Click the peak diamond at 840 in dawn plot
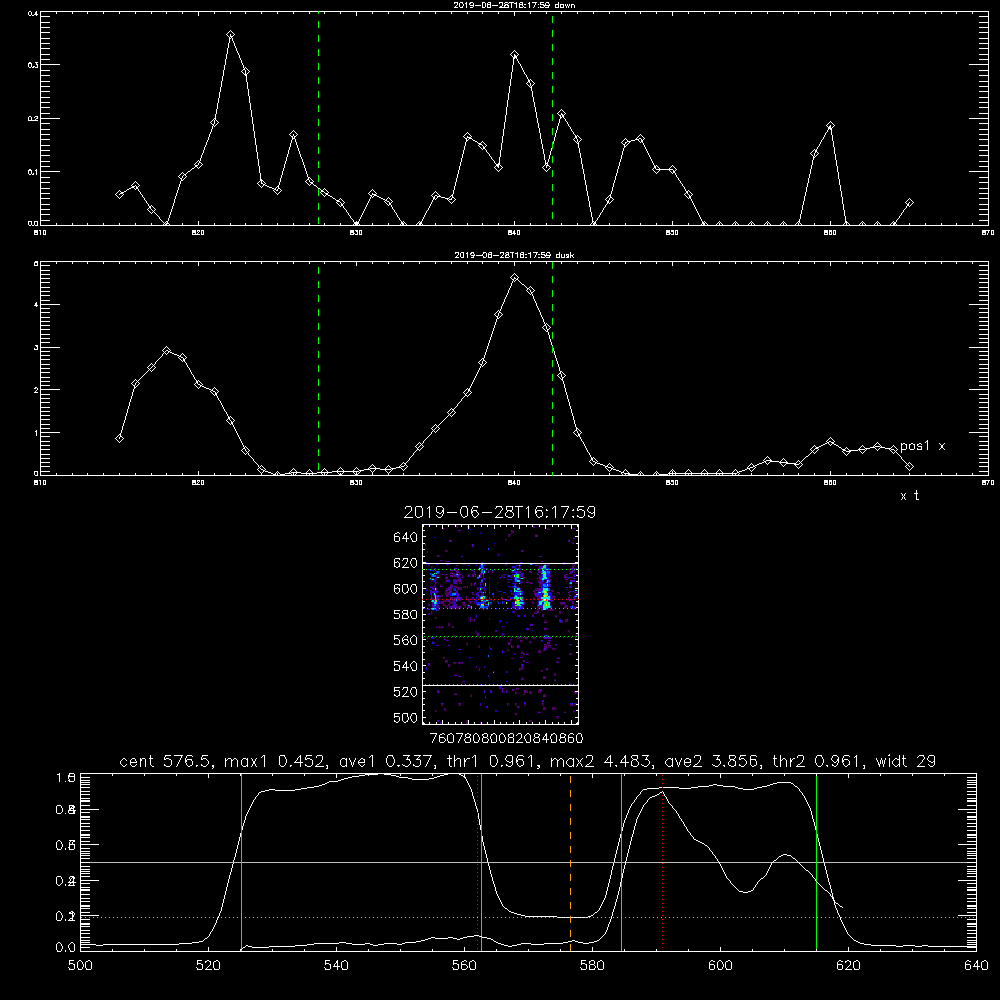The height and width of the screenshot is (1000, 1000). point(515,55)
